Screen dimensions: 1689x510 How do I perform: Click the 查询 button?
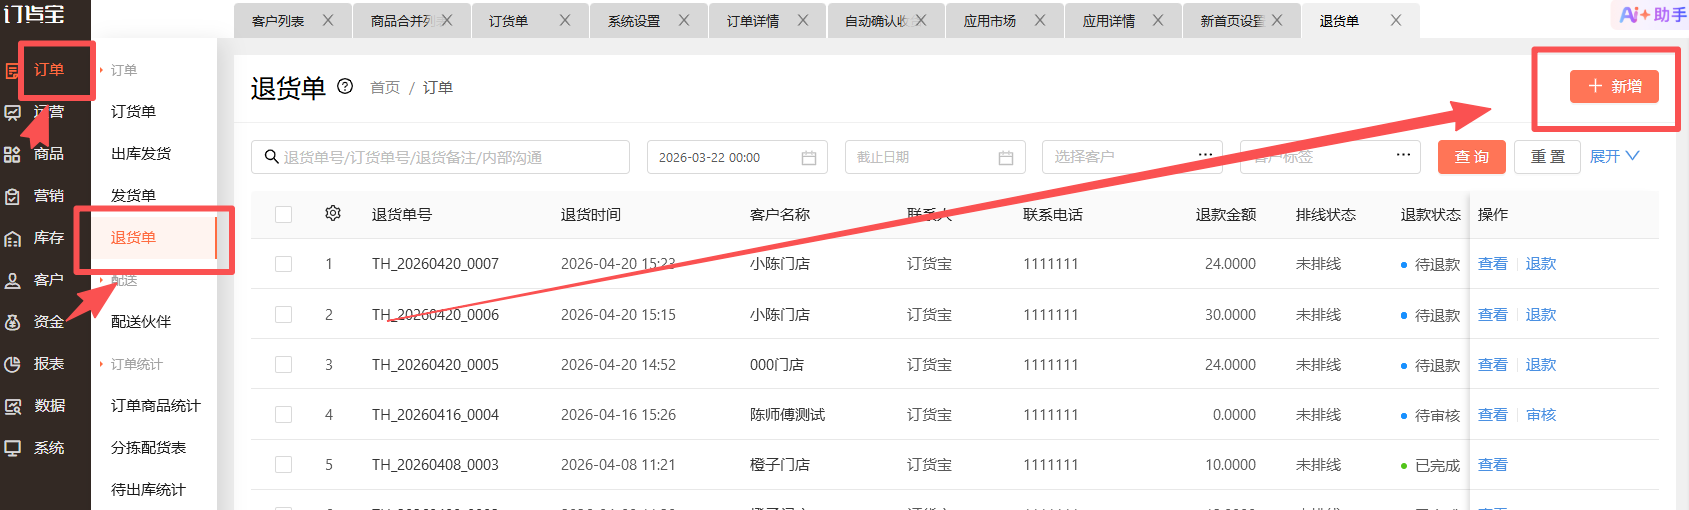click(x=1472, y=157)
